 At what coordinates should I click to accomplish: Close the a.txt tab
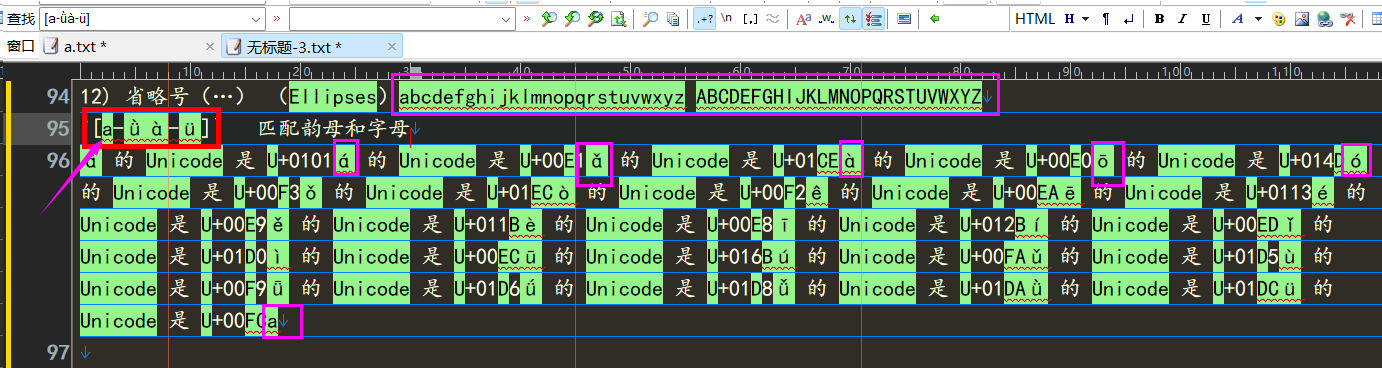click(209, 46)
